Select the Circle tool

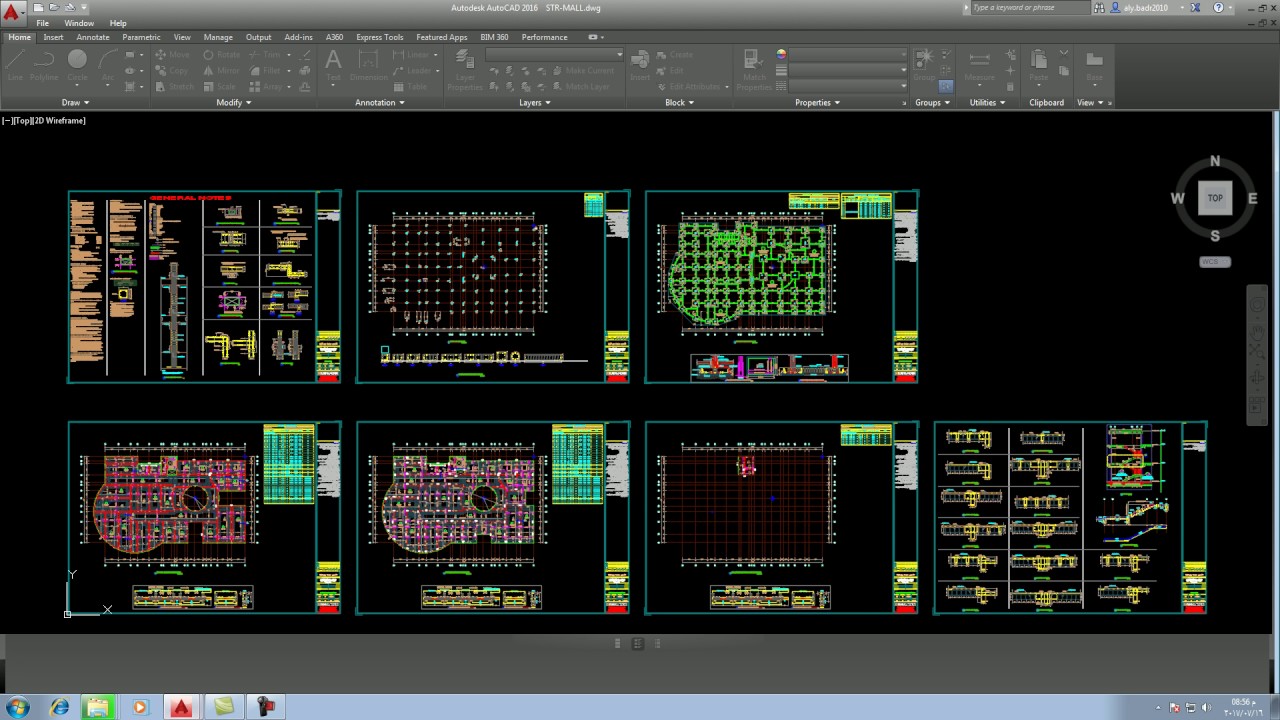click(x=77, y=66)
